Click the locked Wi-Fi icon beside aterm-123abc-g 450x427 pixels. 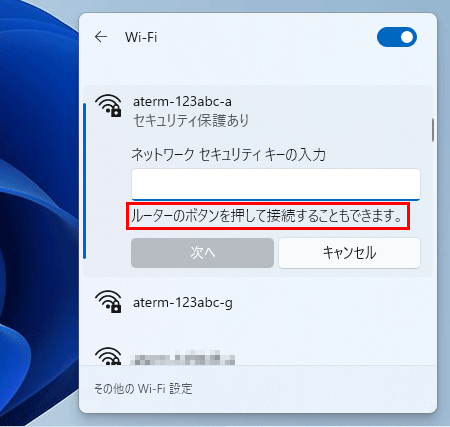[x=108, y=301]
